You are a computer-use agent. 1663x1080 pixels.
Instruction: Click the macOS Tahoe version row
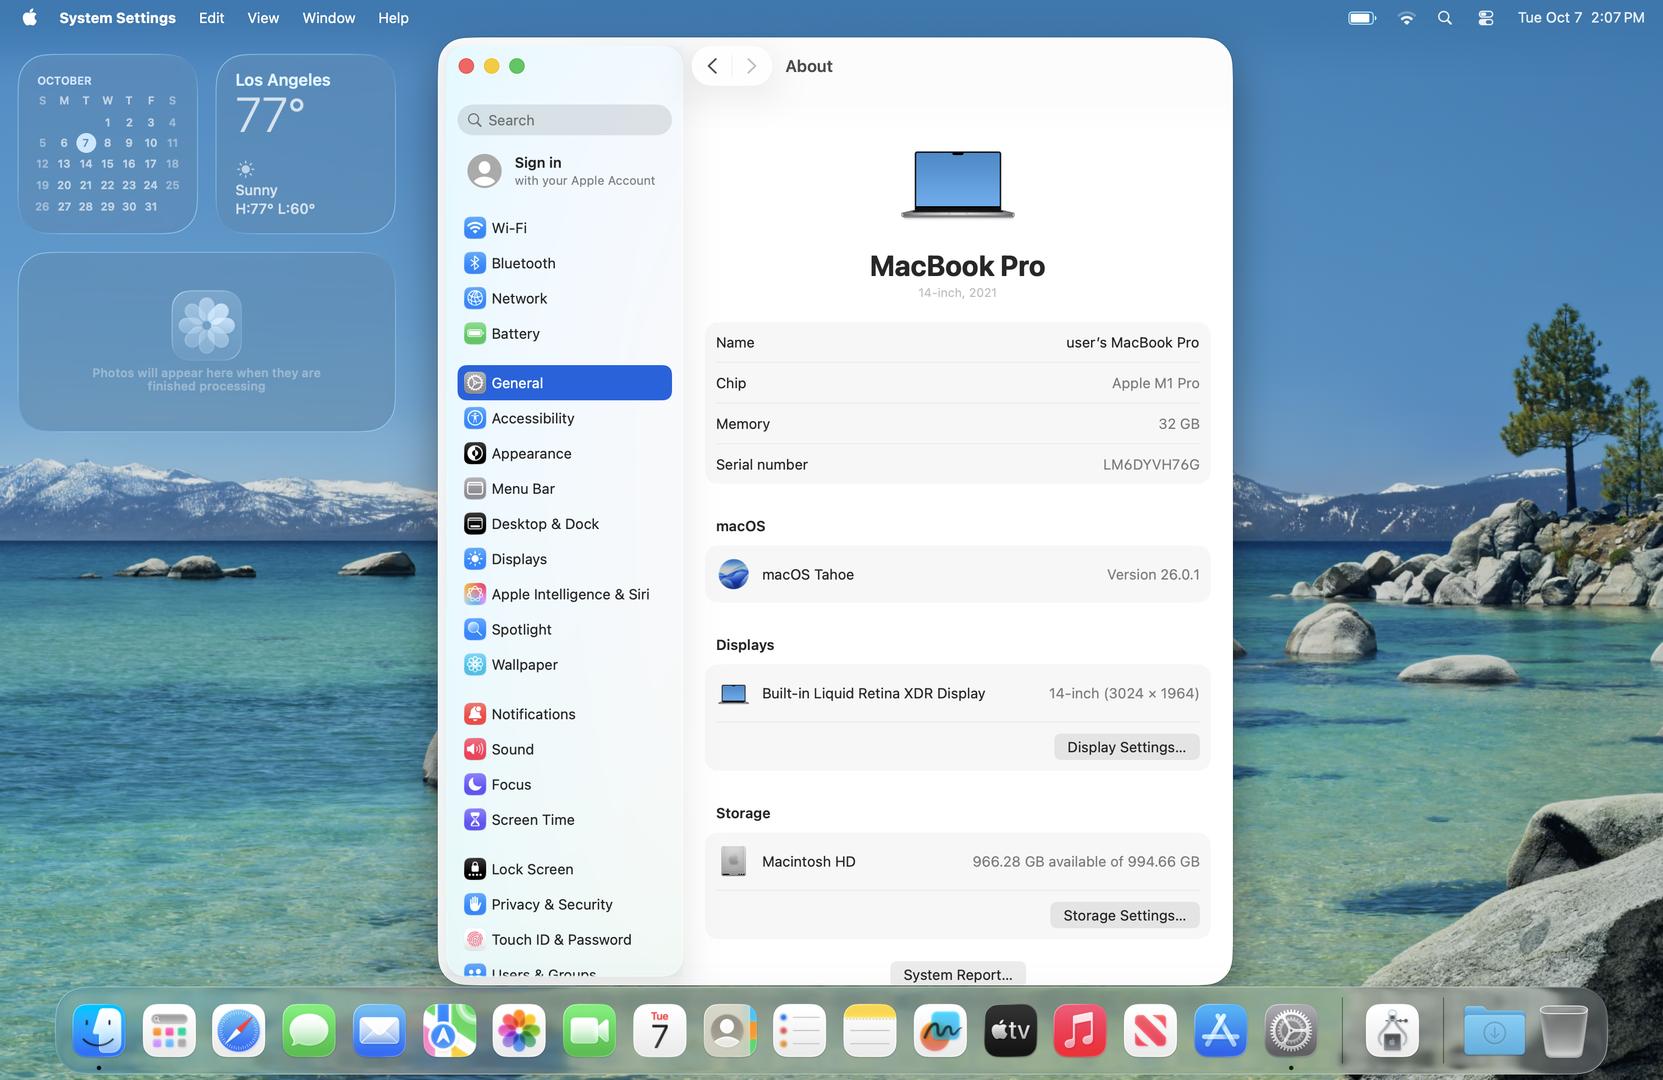(957, 575)
